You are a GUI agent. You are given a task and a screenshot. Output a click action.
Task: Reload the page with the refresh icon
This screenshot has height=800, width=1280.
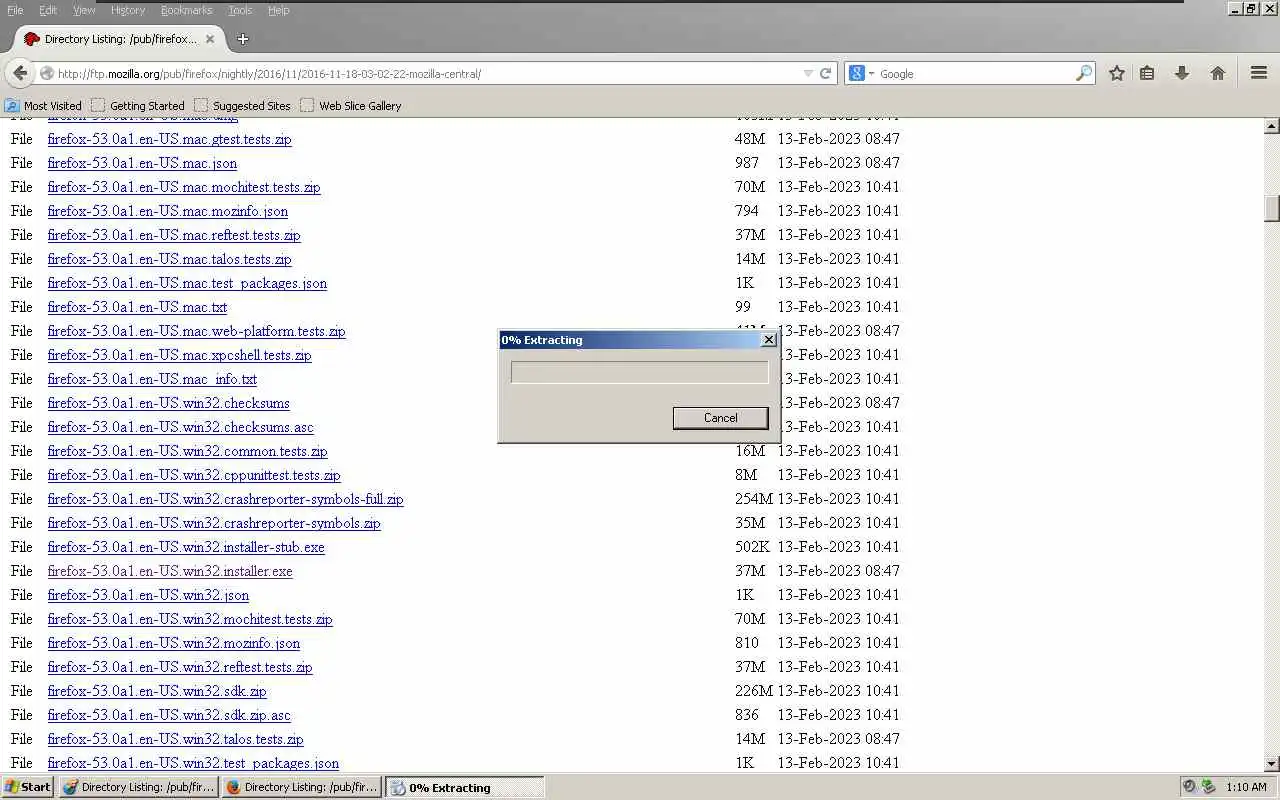click(x=826, y=73)
